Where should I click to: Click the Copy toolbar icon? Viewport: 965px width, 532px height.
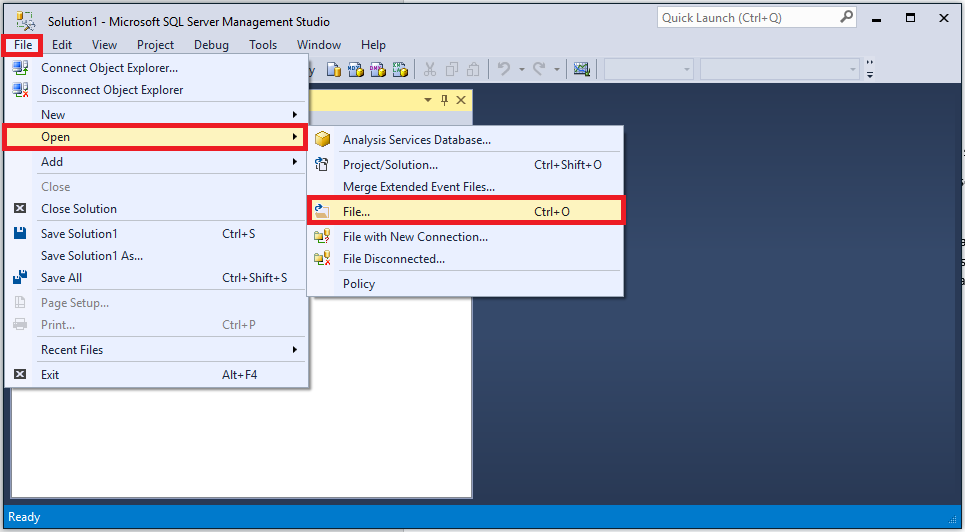click(451, 70)
